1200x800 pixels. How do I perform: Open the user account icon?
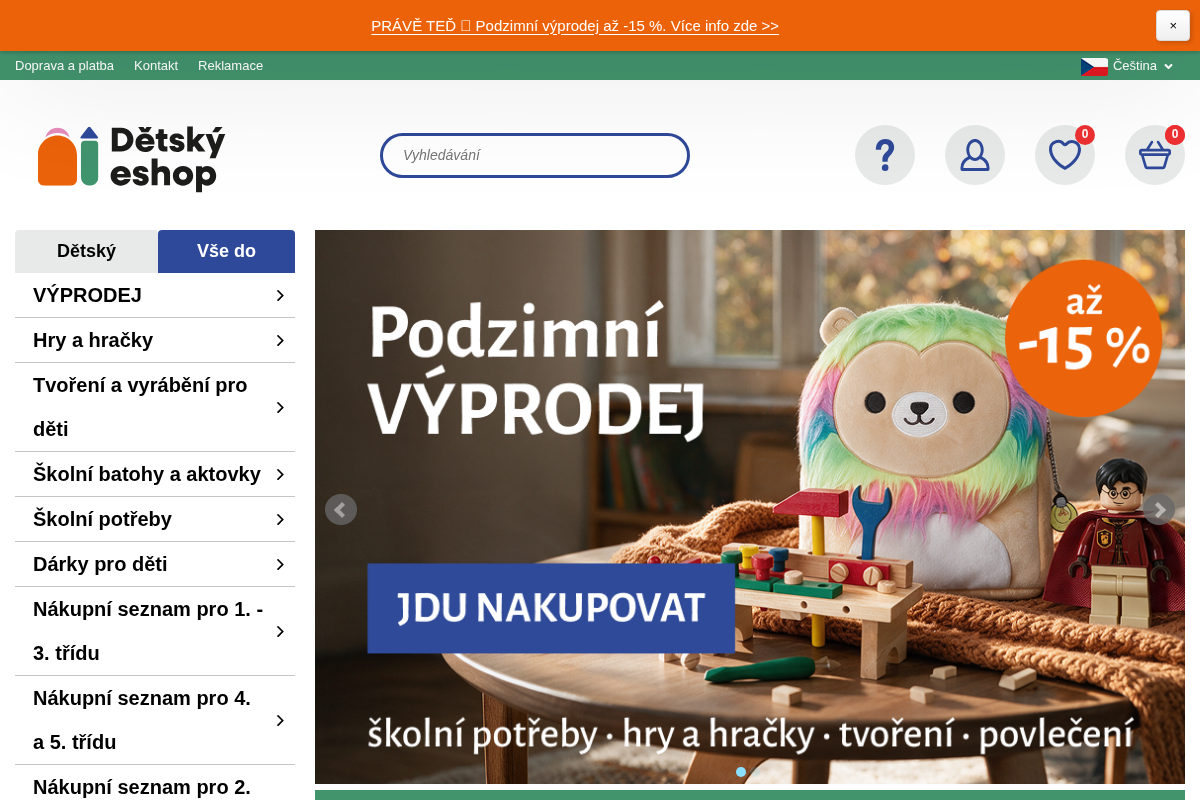click(975, 155)
